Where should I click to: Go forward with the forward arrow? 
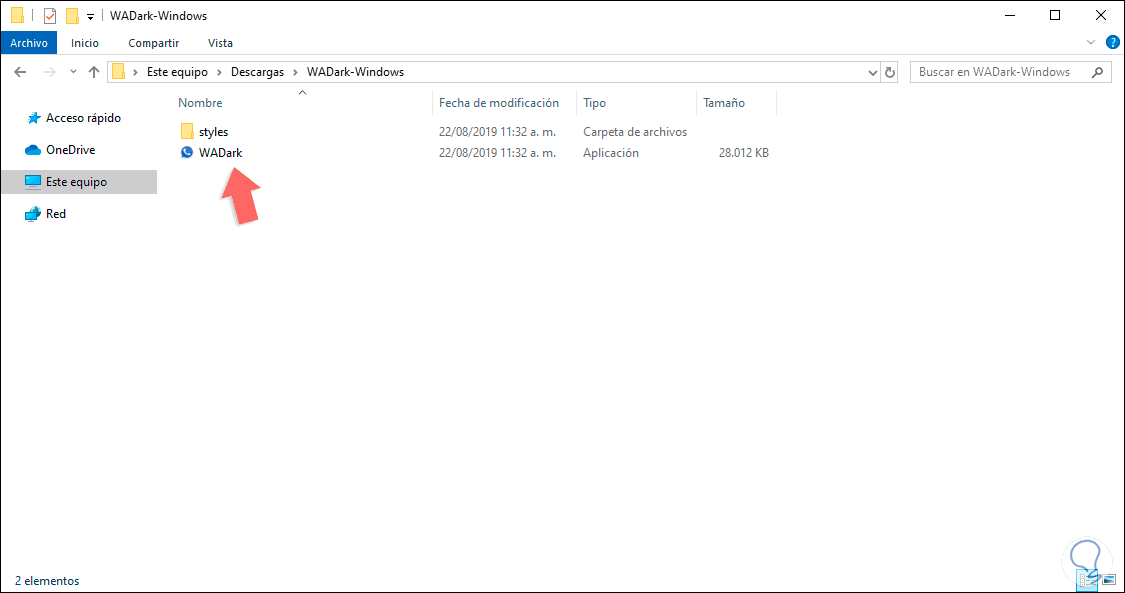(x=50, y=72)
